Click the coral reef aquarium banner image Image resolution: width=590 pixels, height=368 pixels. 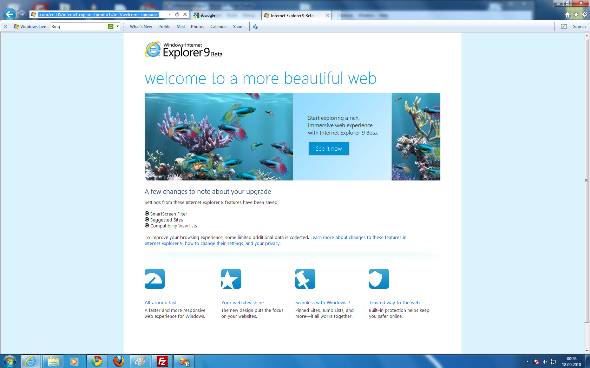point(219,137)
